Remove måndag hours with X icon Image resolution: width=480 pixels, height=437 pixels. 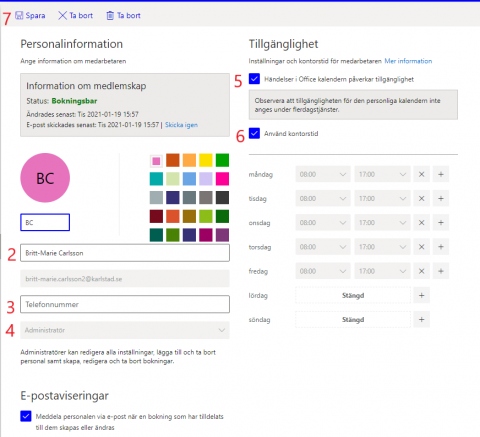click(421, 174)
